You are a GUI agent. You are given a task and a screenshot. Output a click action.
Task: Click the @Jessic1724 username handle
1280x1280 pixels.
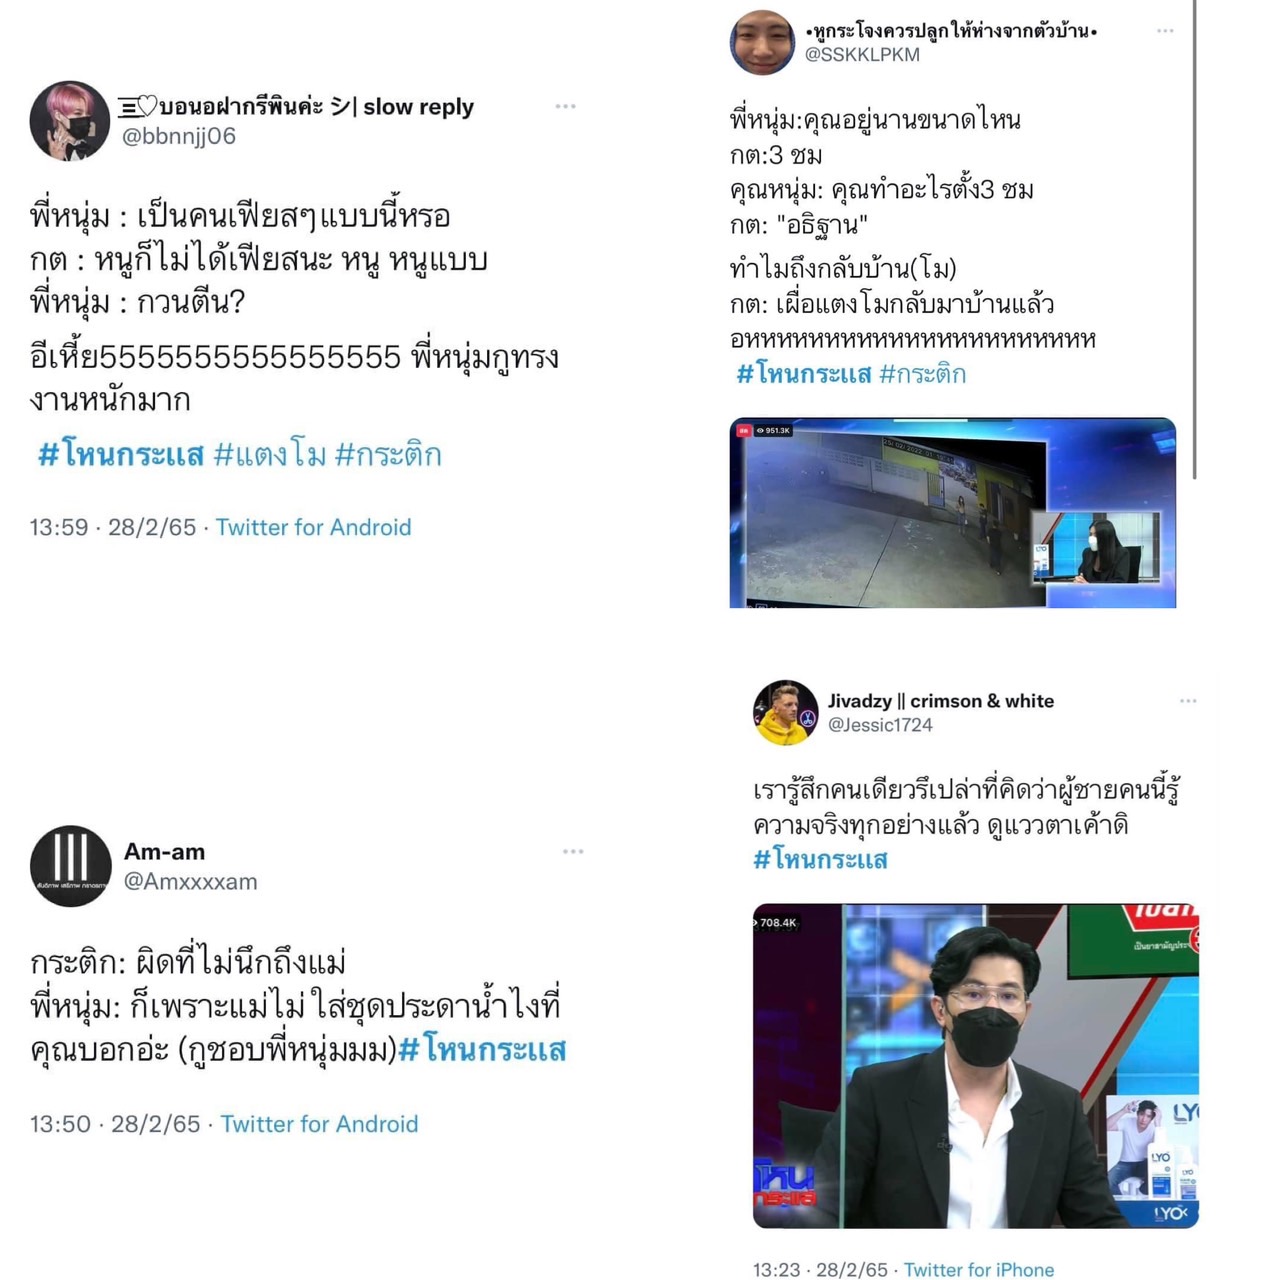point(880,725)
